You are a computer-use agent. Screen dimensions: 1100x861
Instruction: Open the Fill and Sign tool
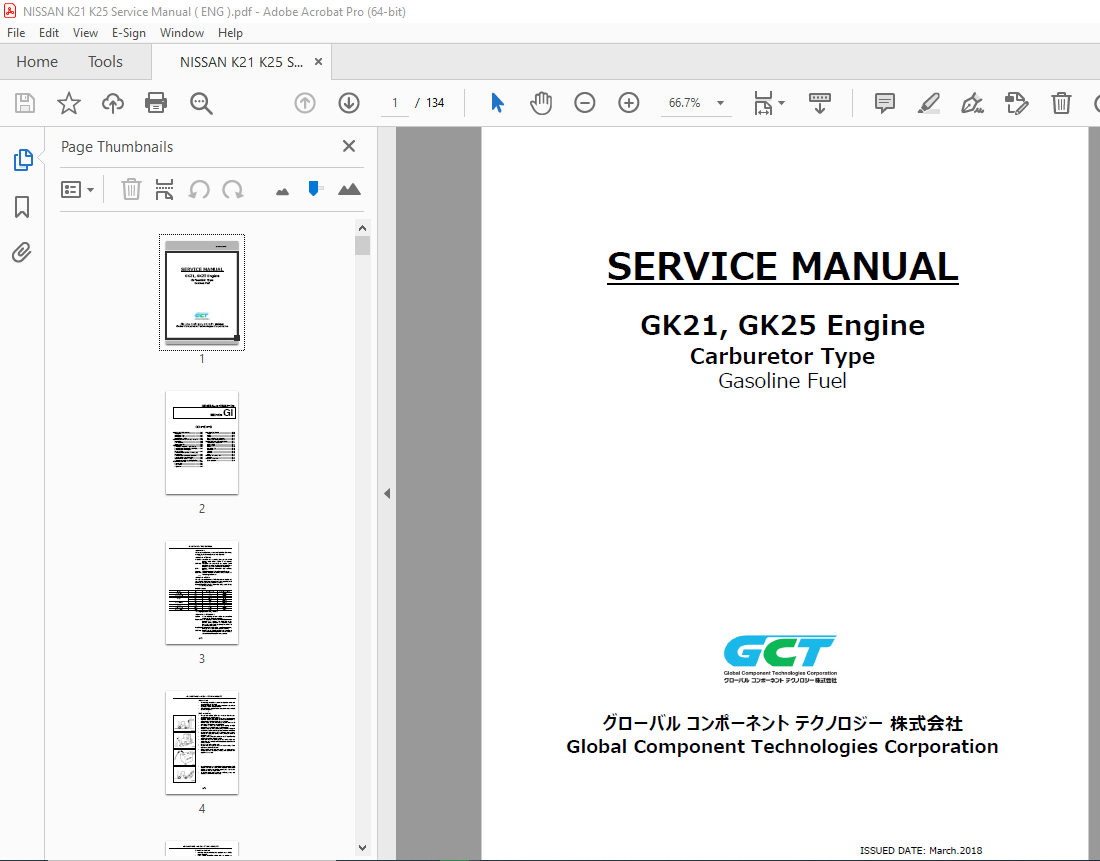point(972,103)
